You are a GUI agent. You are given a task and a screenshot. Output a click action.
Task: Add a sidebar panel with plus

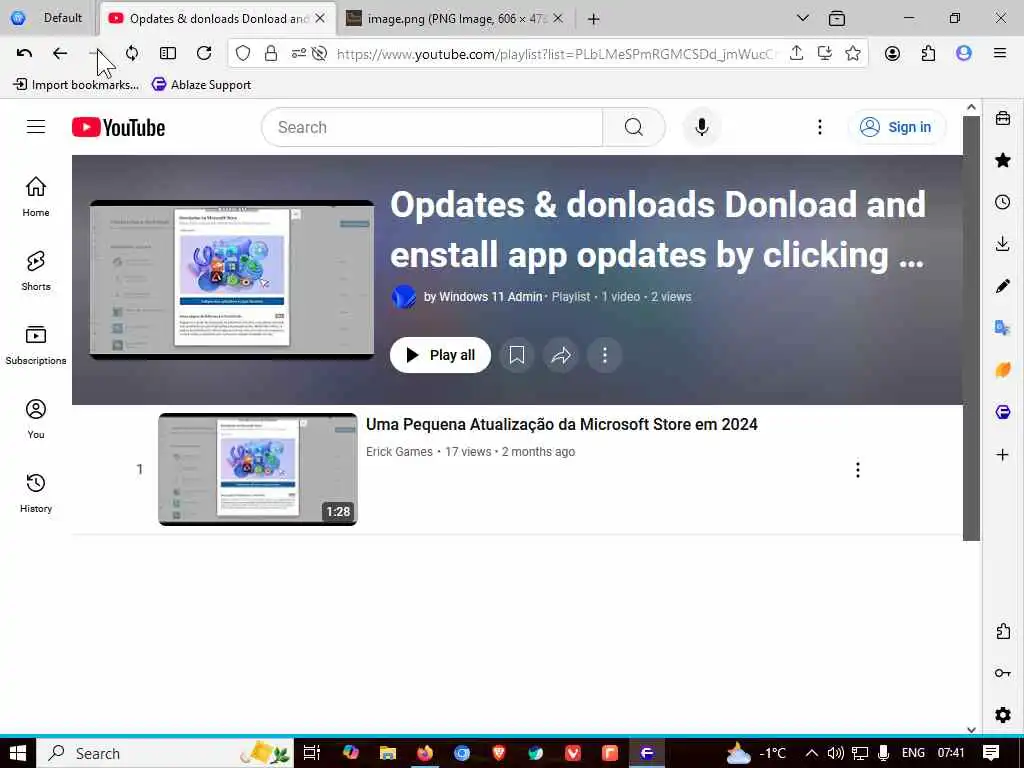pyautogui.click(x=1002, y=455)
